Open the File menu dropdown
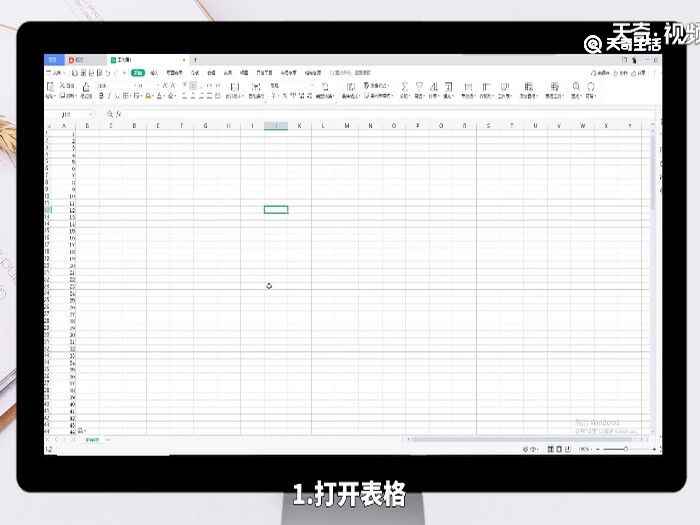Viewport: 700px width, 525px height. tap(54, 73)
